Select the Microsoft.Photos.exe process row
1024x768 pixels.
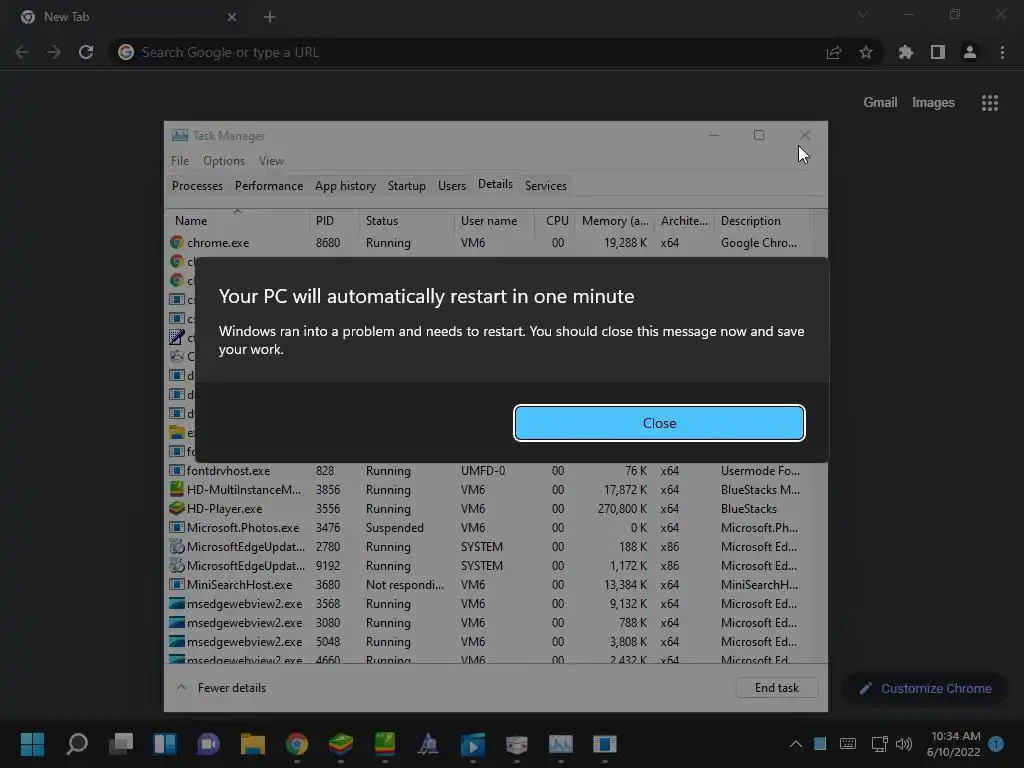[x=488, y=528]
